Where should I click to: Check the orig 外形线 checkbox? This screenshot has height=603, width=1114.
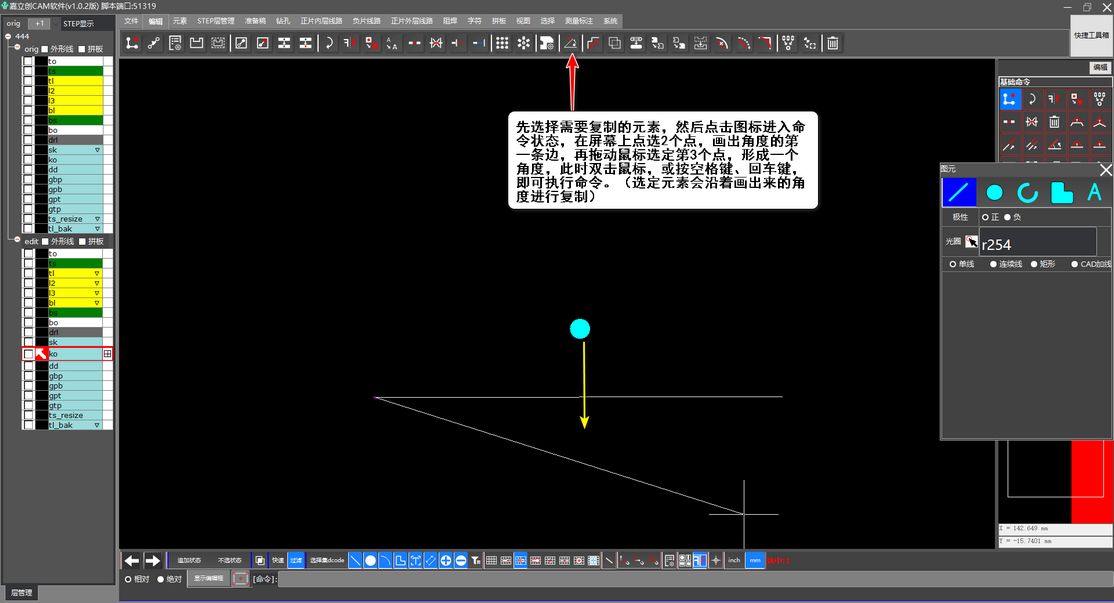[x=45, y=49]
